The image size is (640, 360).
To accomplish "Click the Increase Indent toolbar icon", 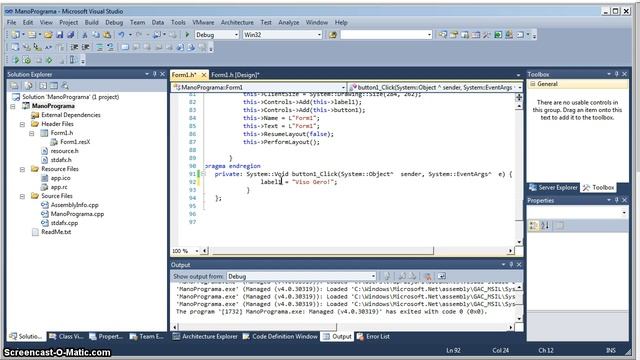I will (86, 47).
